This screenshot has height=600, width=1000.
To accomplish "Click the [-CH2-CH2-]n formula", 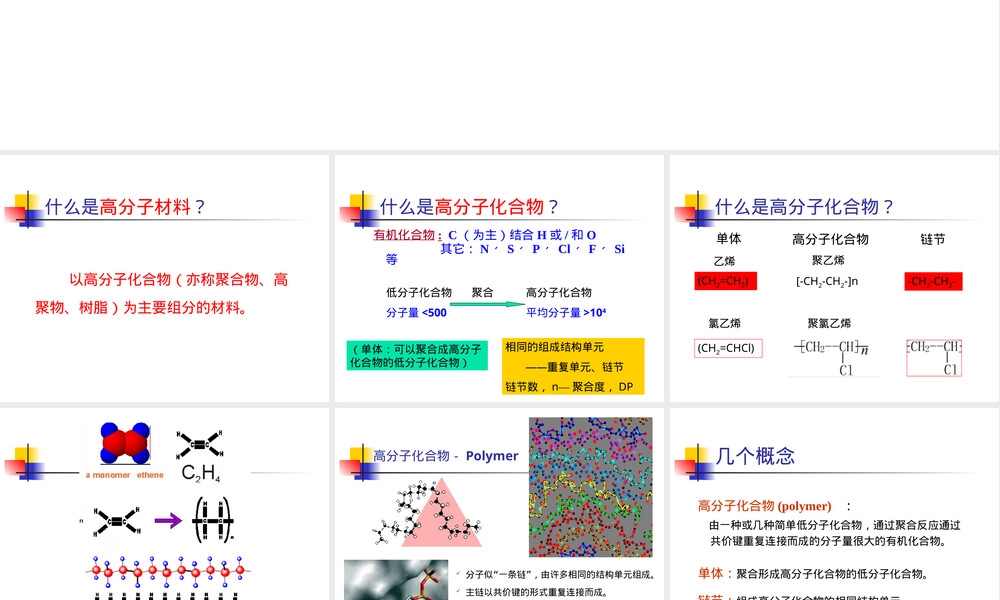I will pos(827,281).
